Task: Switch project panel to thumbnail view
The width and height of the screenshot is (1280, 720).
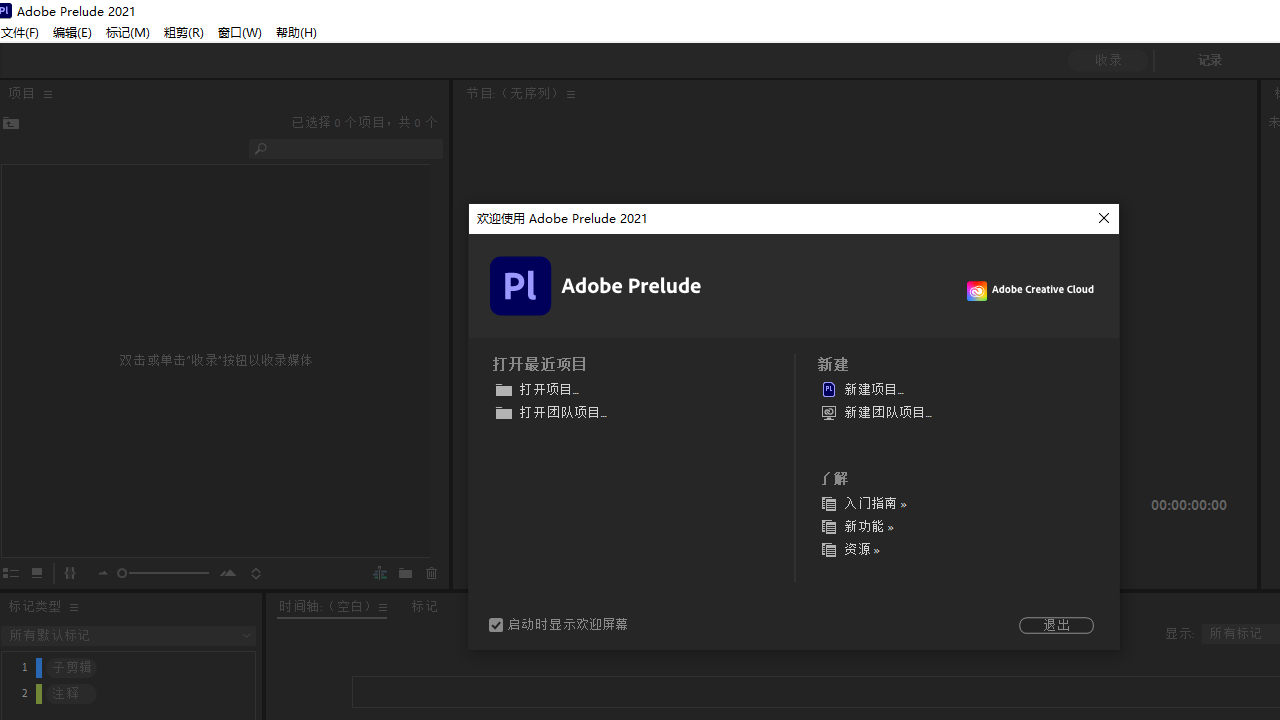Action: 37,573
